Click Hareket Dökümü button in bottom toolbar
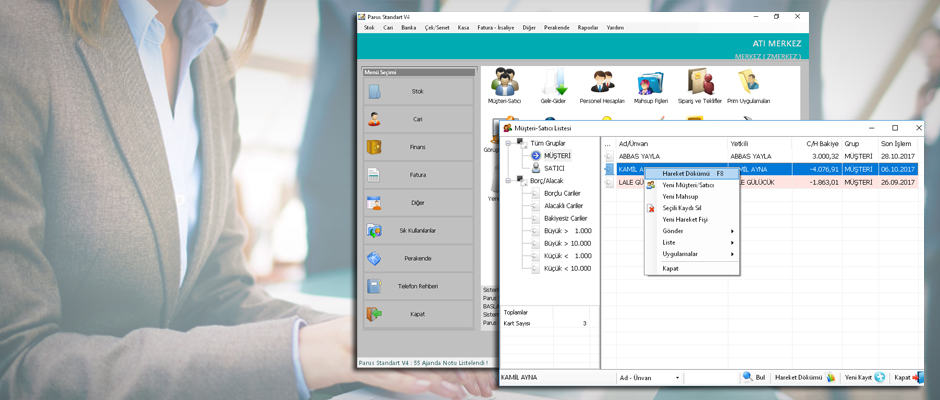 click(805, 378)
